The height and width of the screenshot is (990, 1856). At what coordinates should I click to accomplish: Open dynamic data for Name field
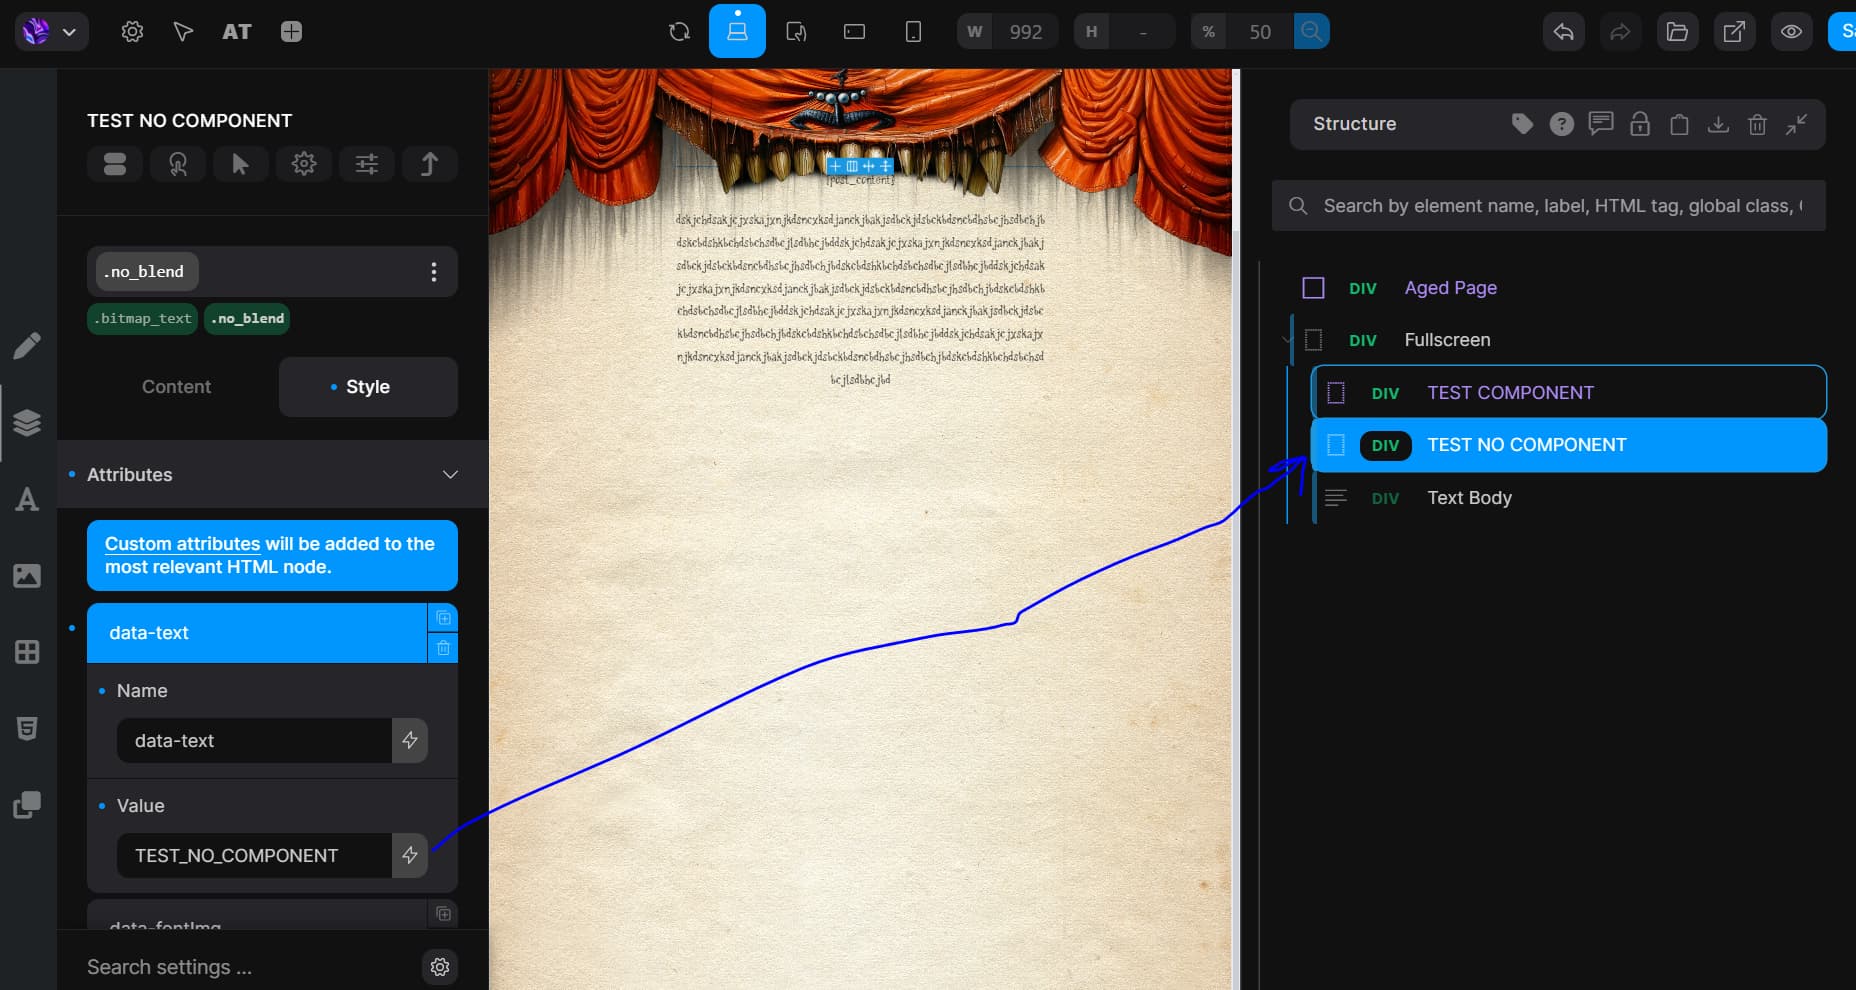tap(410, 741)
